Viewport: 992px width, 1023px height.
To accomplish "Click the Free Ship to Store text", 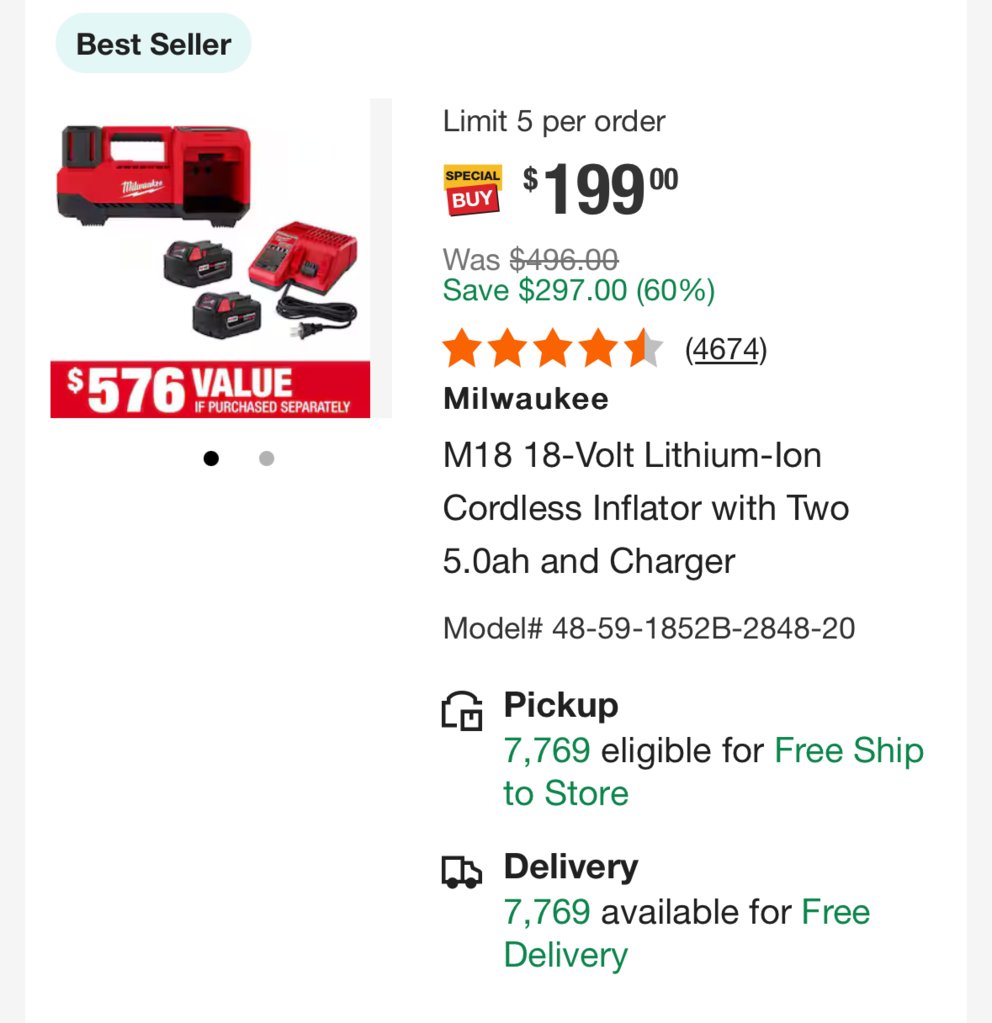I will pyautogui.click(x=713, y=772).
